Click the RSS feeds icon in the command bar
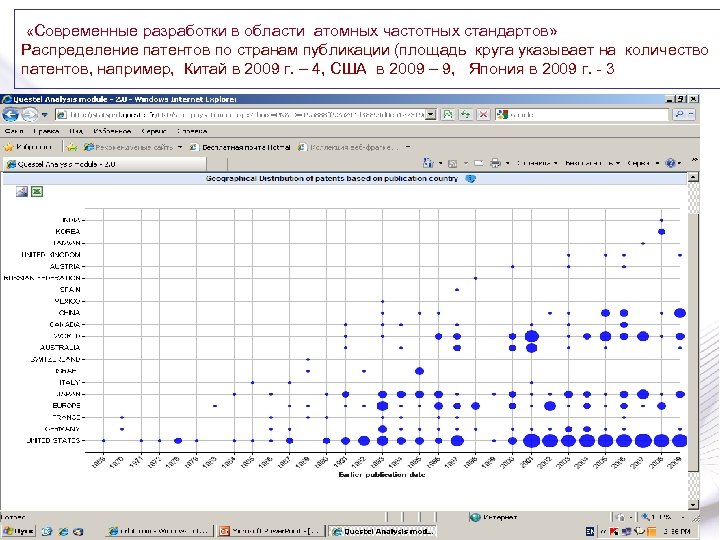 click(452, 163)
